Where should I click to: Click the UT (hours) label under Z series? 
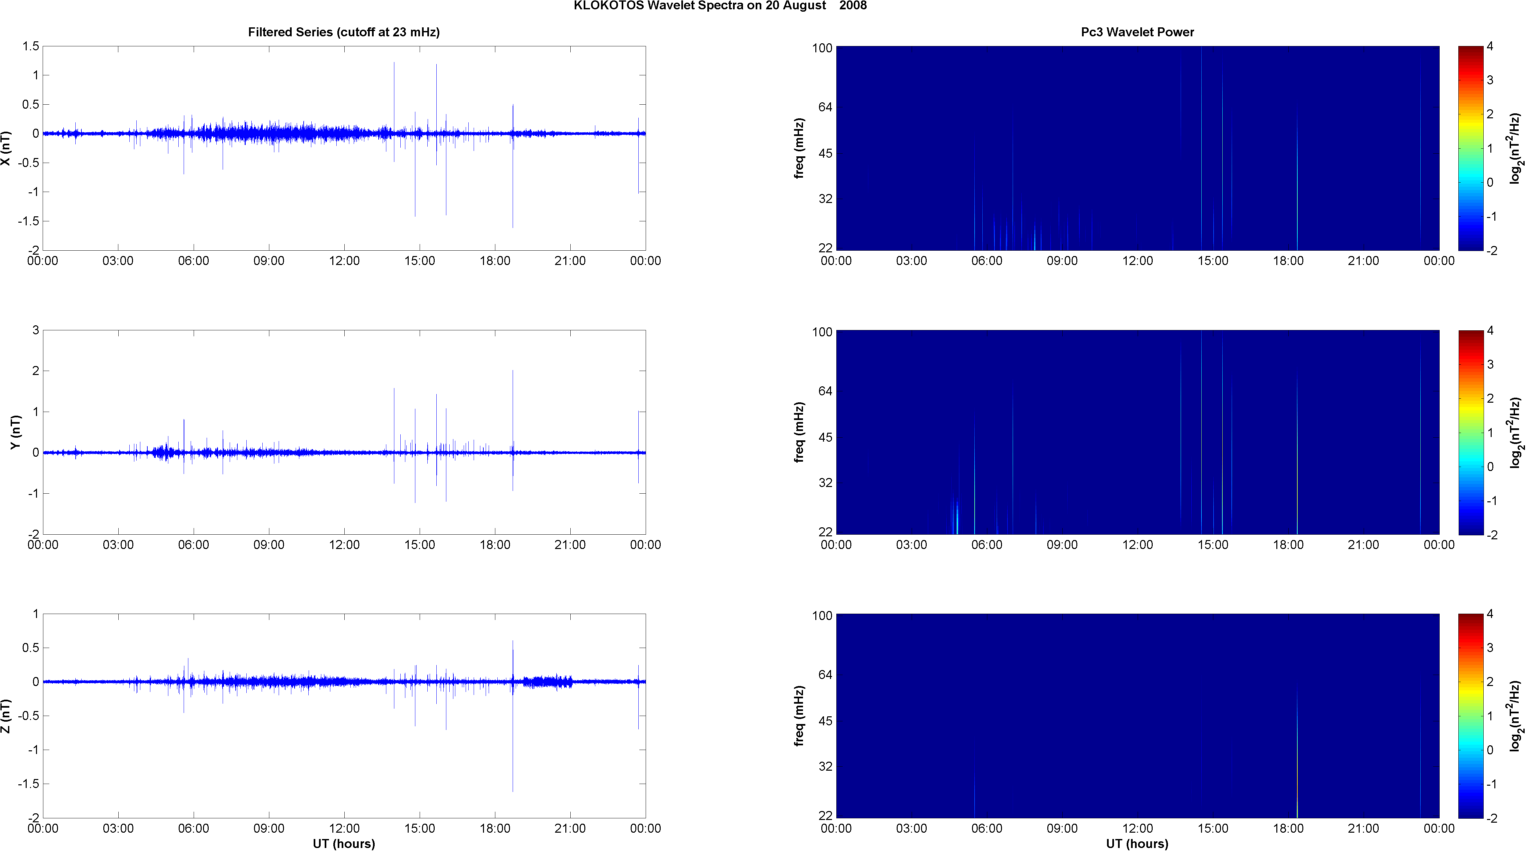344,844
